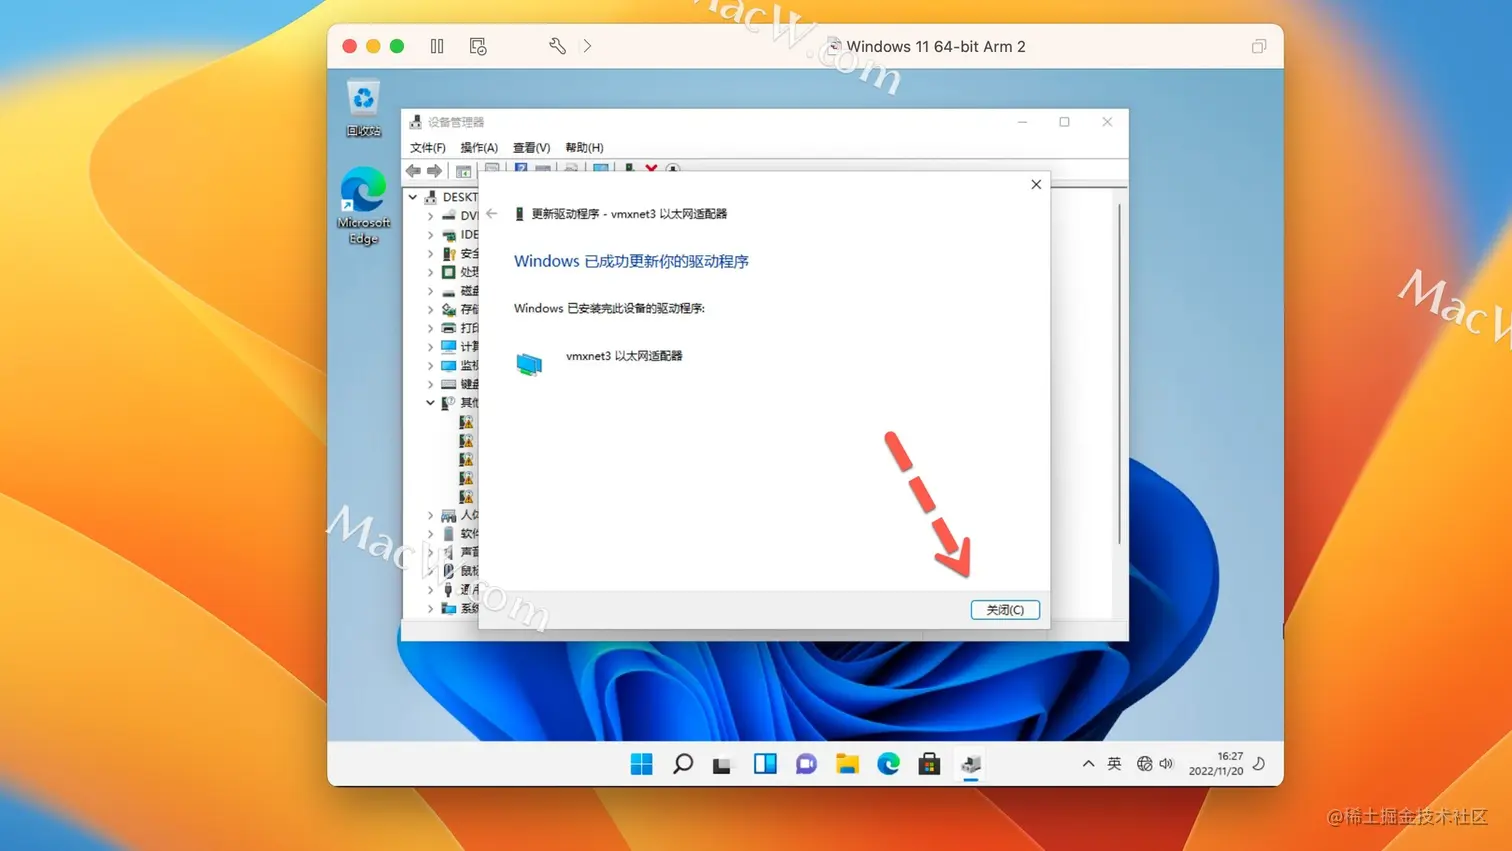The height and width of the screenshot is (851, 1512).
Task: Open the VM snapshot icon
Action: click(478, 46)
